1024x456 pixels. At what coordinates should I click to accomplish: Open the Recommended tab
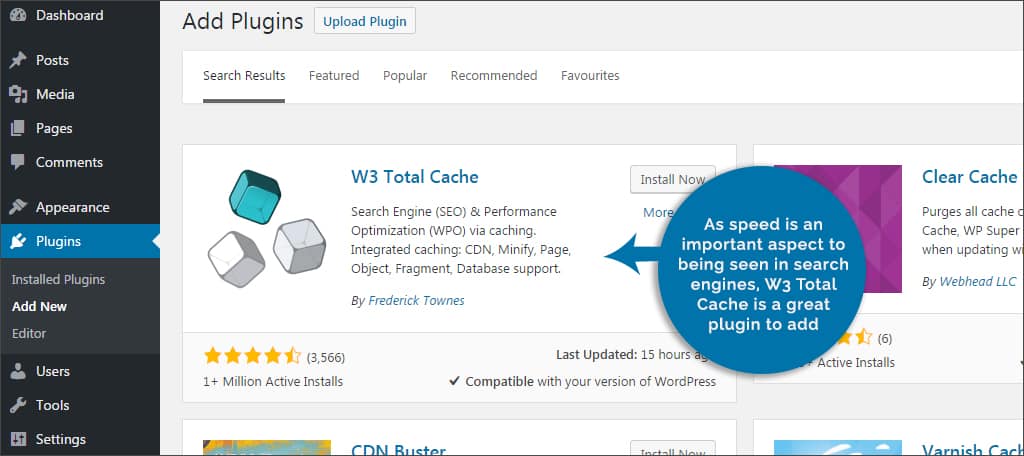click(494, 76)
